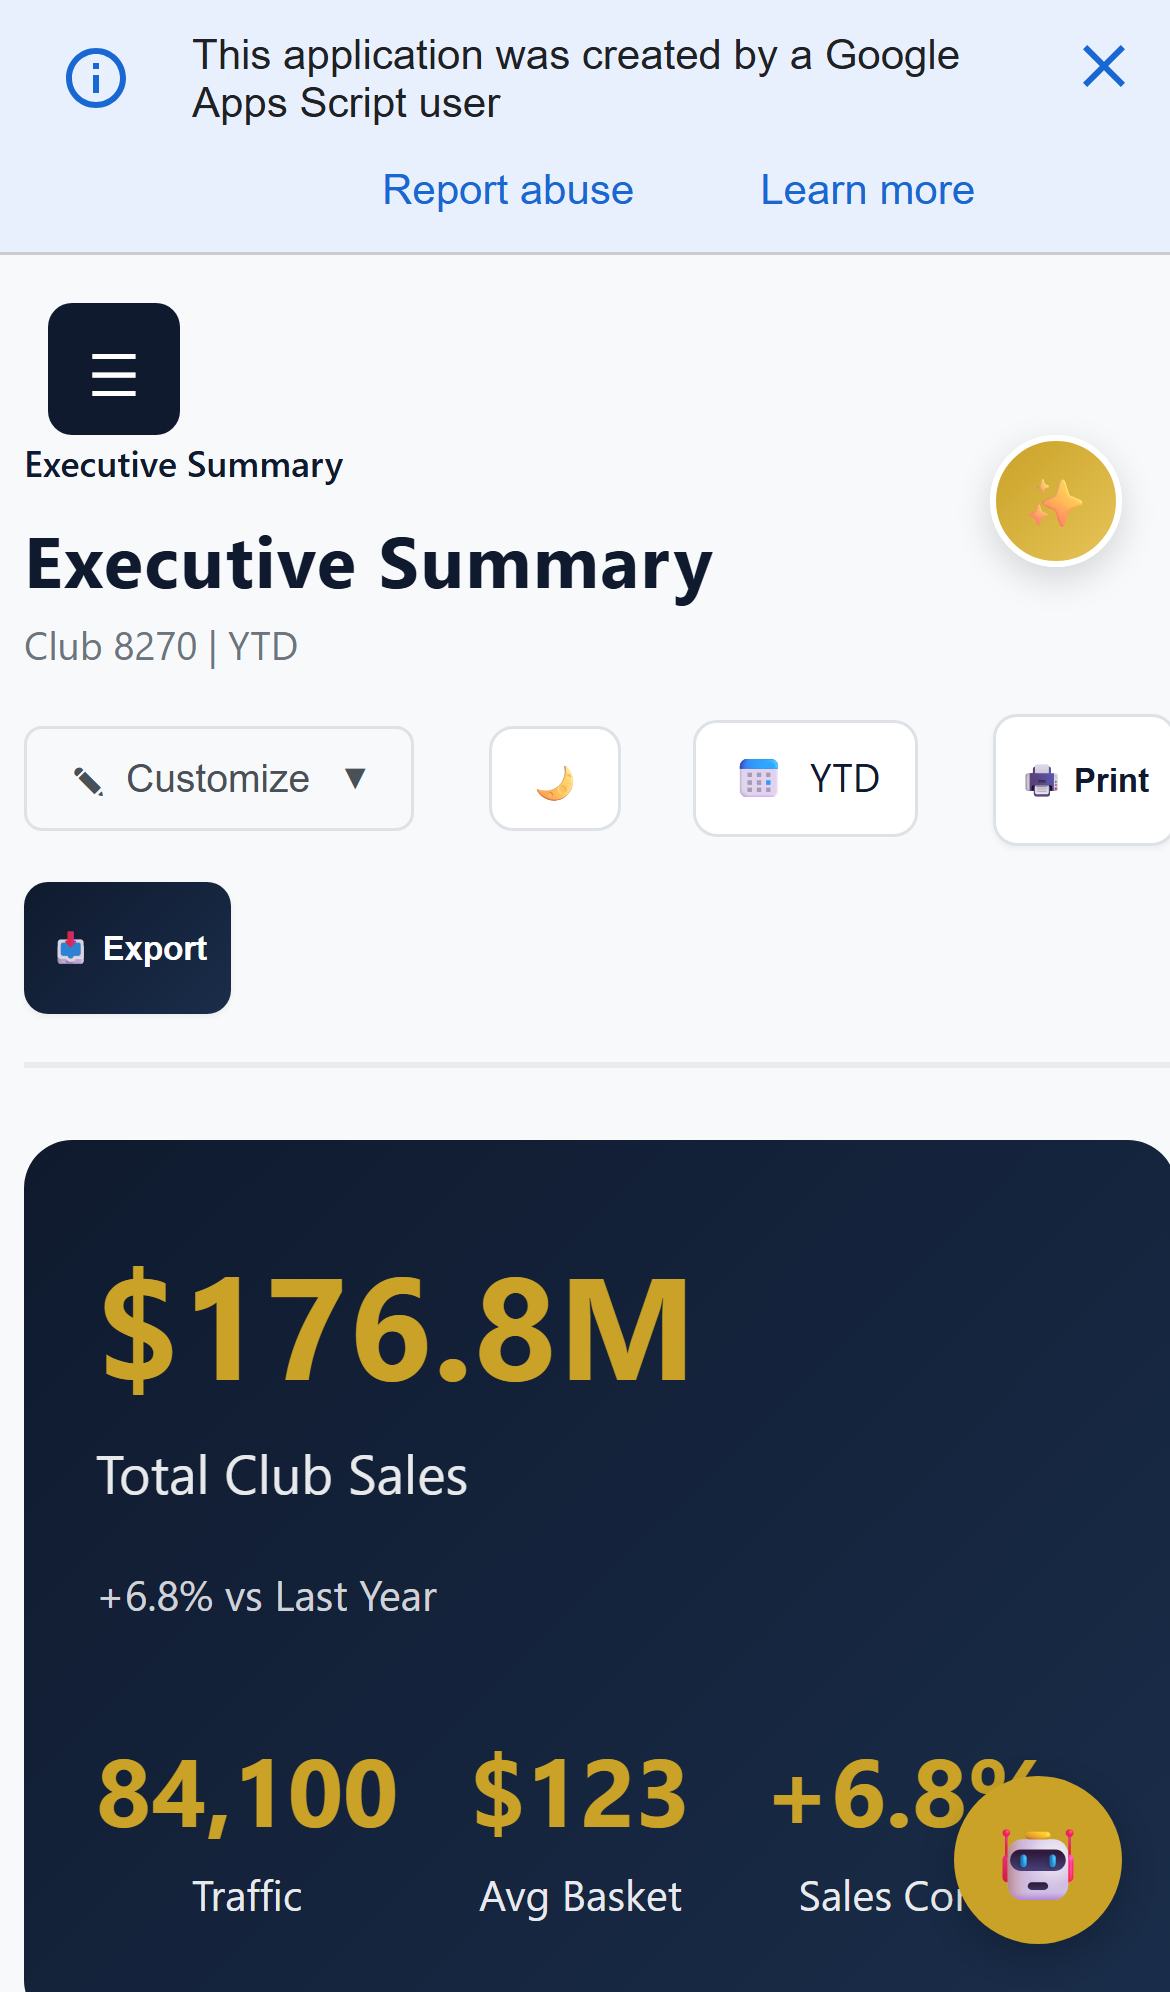Click the export icon on Export button
The height and width of the screenshot is (1992, 1170).
70,948
